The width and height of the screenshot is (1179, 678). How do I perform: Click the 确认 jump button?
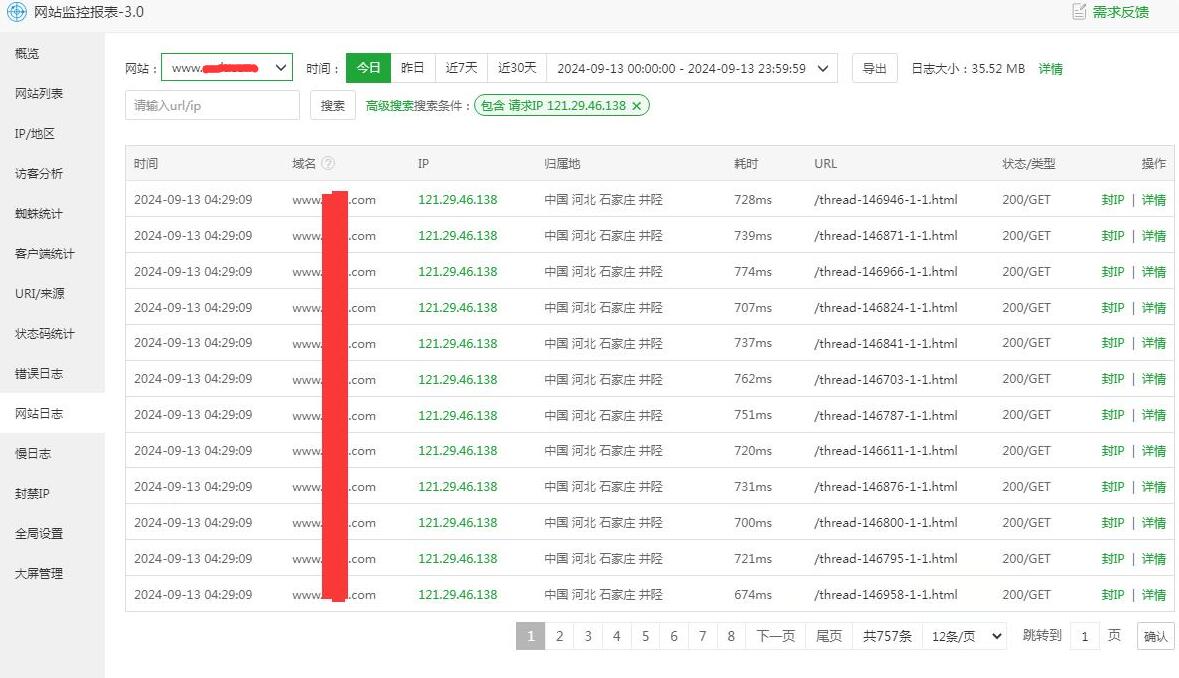[1155, 637]
